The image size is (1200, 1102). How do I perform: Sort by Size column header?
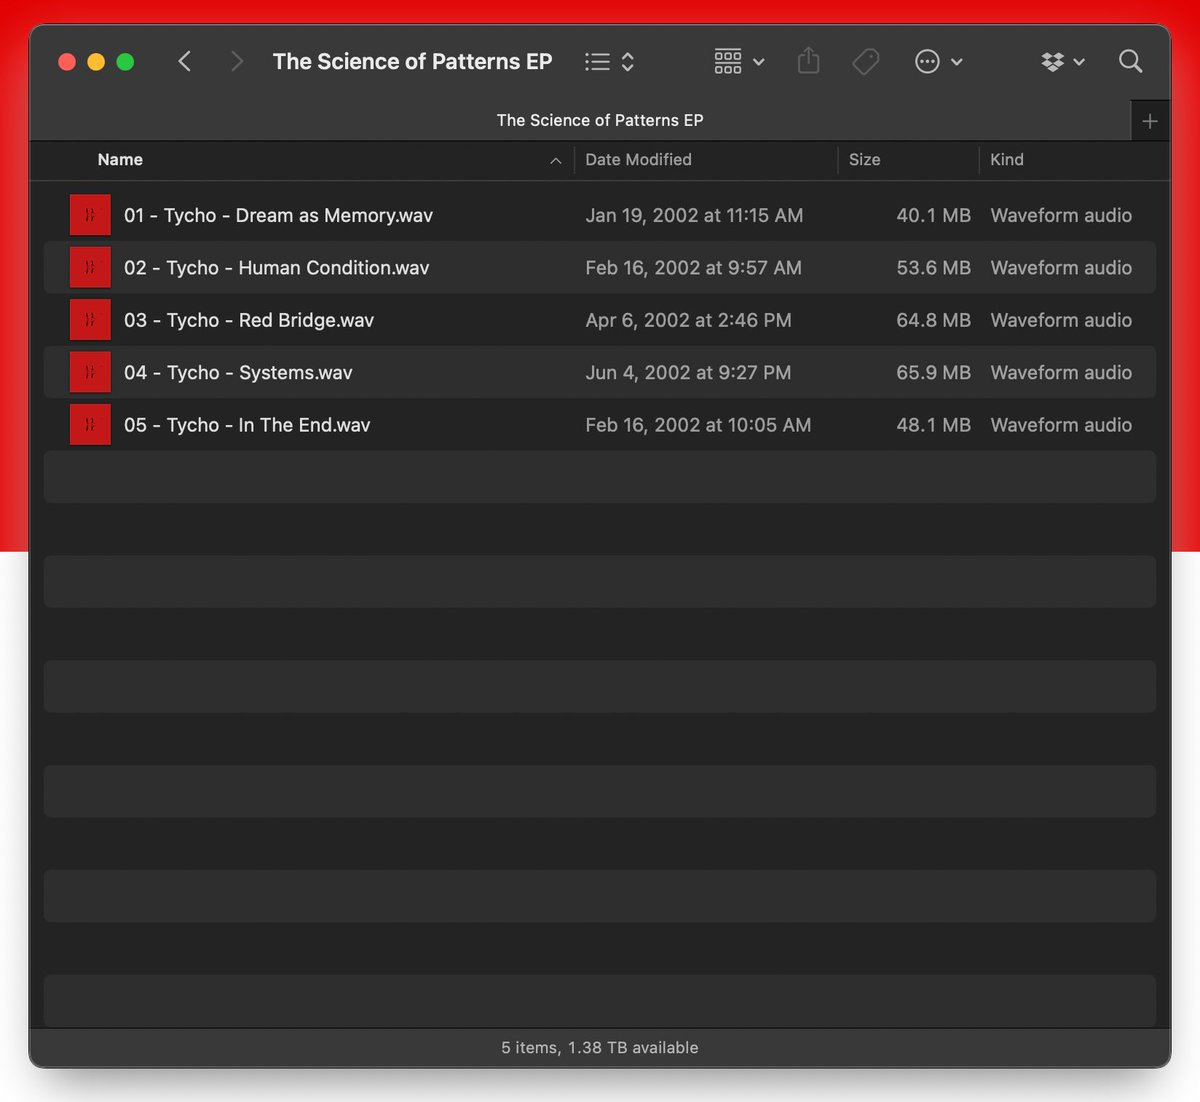(865, 160)
